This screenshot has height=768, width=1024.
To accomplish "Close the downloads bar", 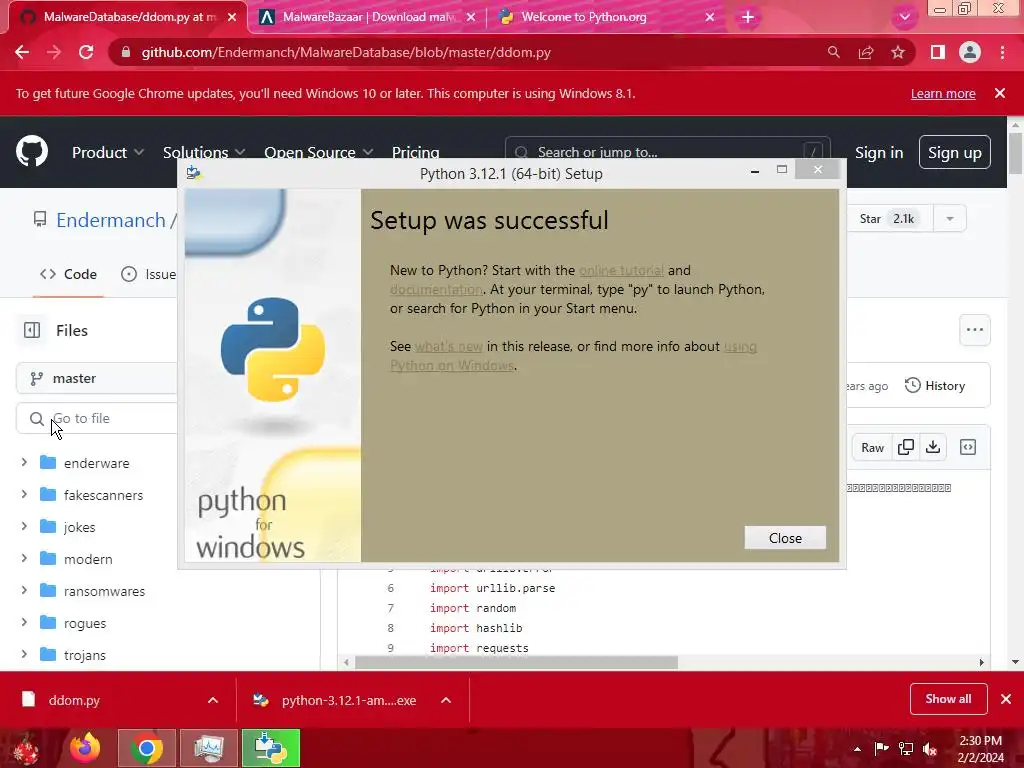I will coord(1006,699).
